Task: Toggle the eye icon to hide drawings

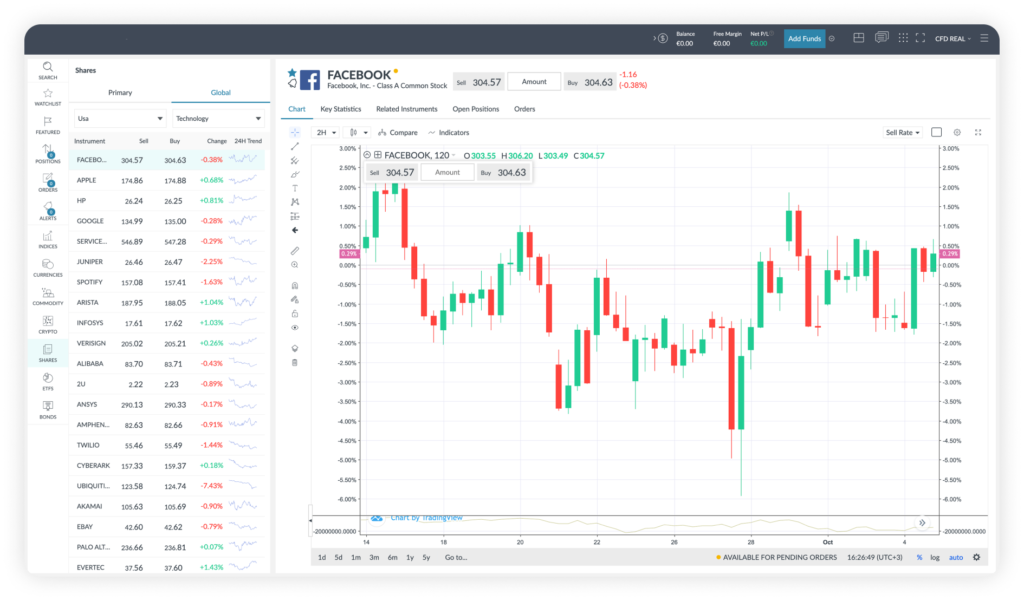Action: pyautogui.click(x=295, y=327)
